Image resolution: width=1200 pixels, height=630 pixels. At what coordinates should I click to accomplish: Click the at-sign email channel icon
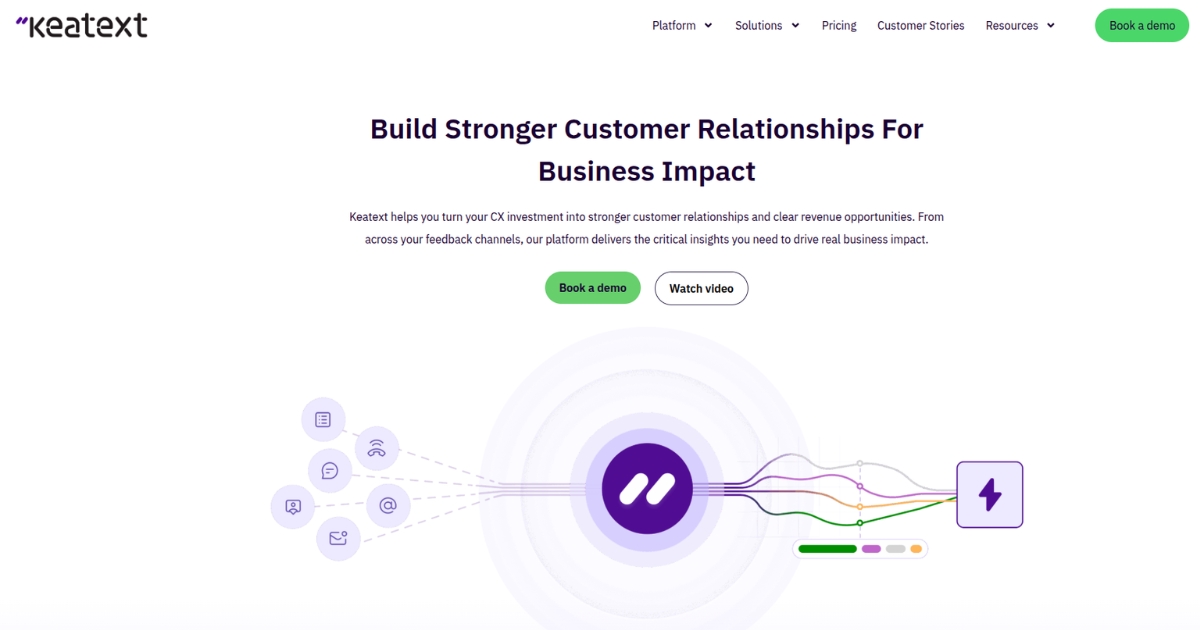[x=388, y=506]
